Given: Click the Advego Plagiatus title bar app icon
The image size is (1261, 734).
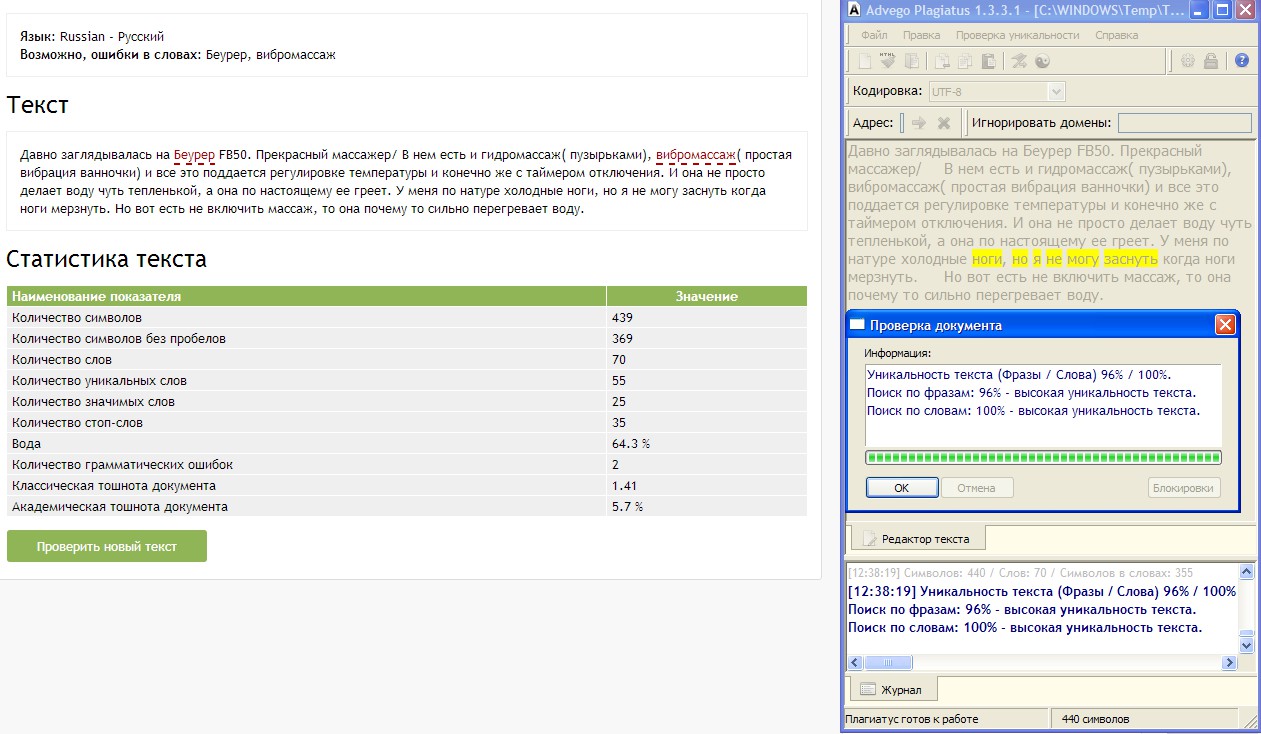Looking at the screenshot, I should pos(855,10).
